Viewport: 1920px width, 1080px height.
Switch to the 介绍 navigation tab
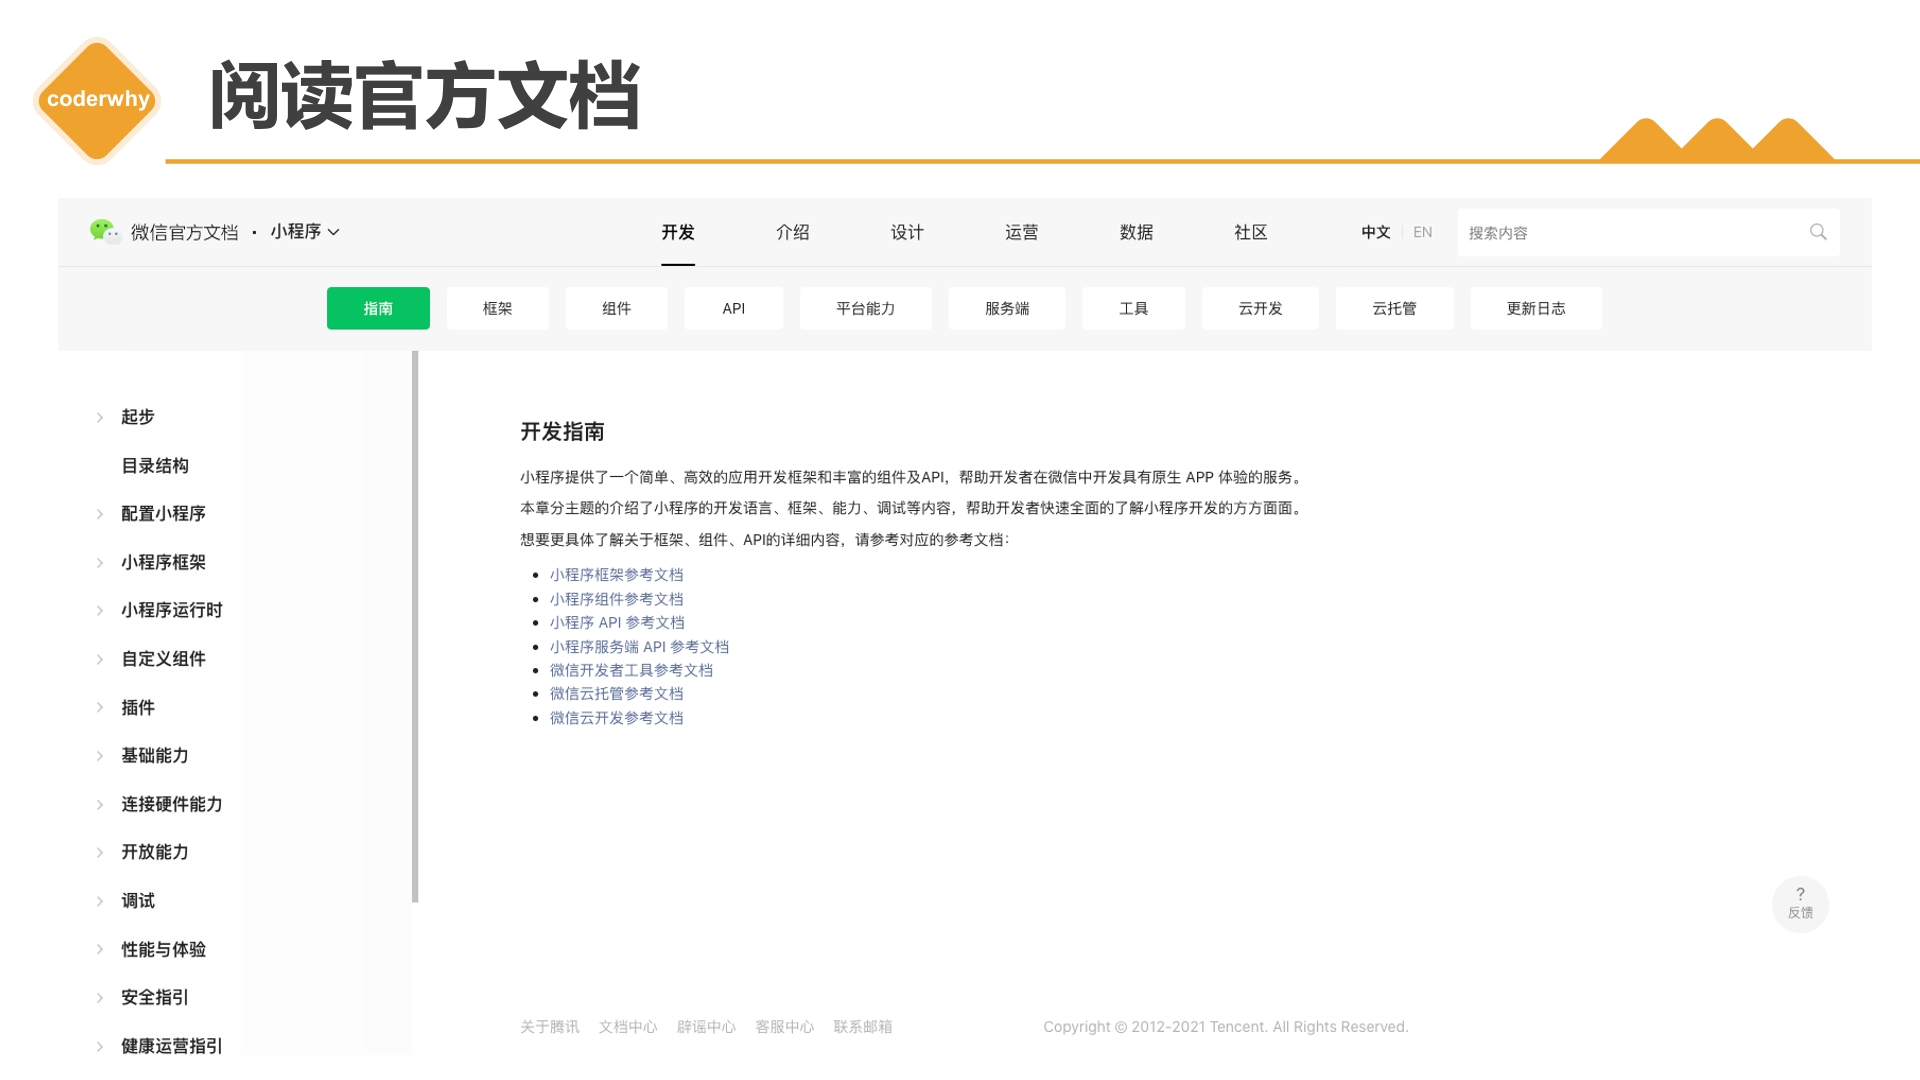click(793, 232)
